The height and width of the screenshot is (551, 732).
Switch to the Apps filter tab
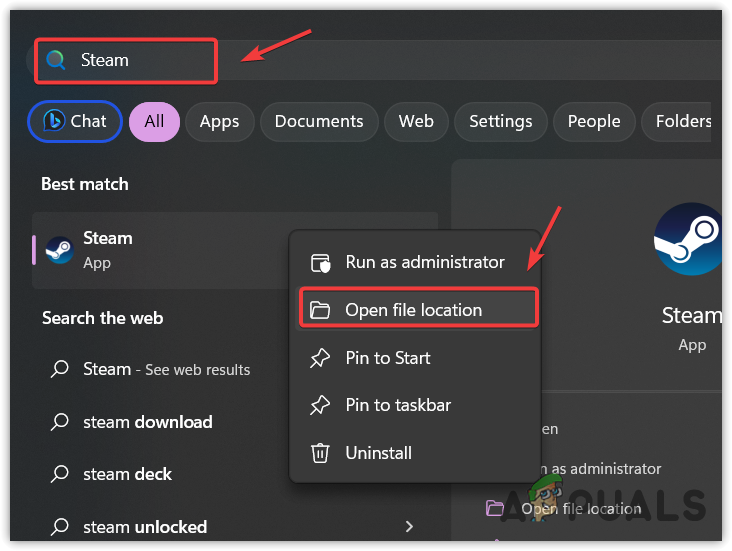[219, 122]
